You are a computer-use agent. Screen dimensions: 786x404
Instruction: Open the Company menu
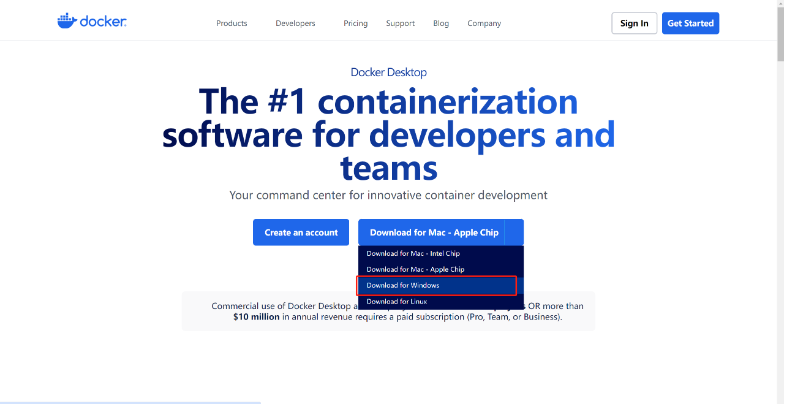click(484, 23)
